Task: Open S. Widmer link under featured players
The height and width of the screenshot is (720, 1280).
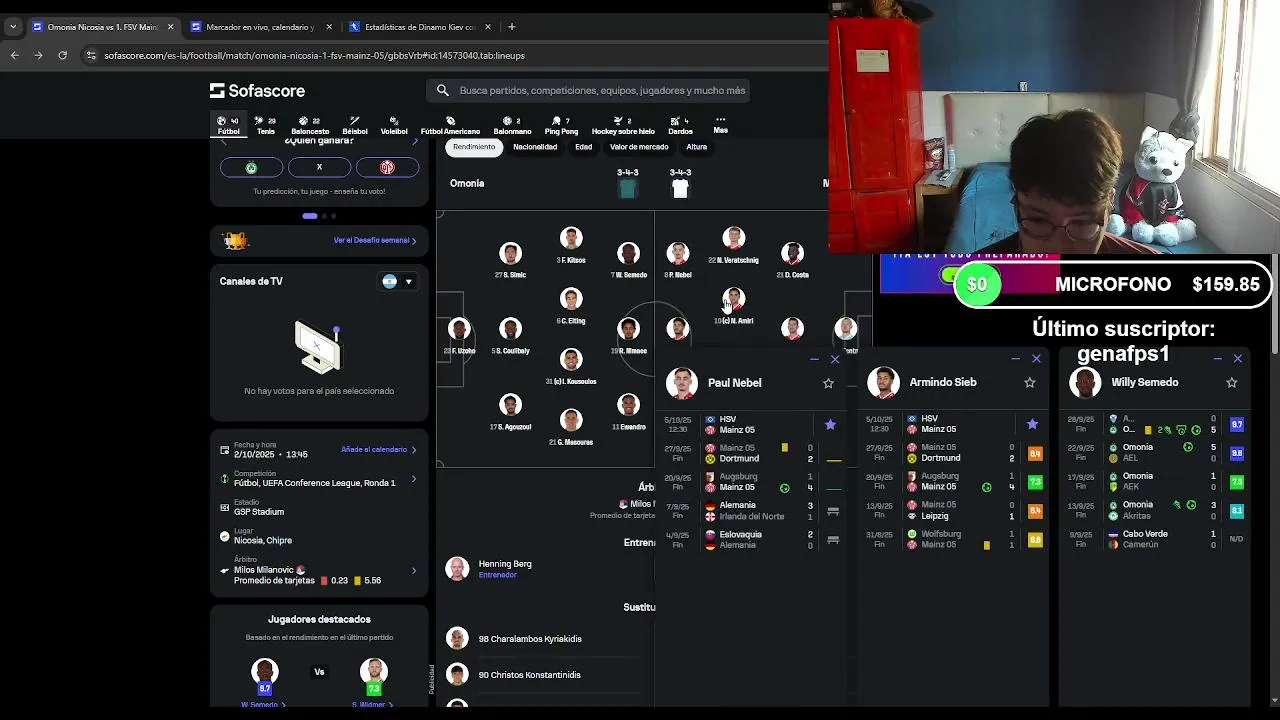Action: click(x=375, y=705)
